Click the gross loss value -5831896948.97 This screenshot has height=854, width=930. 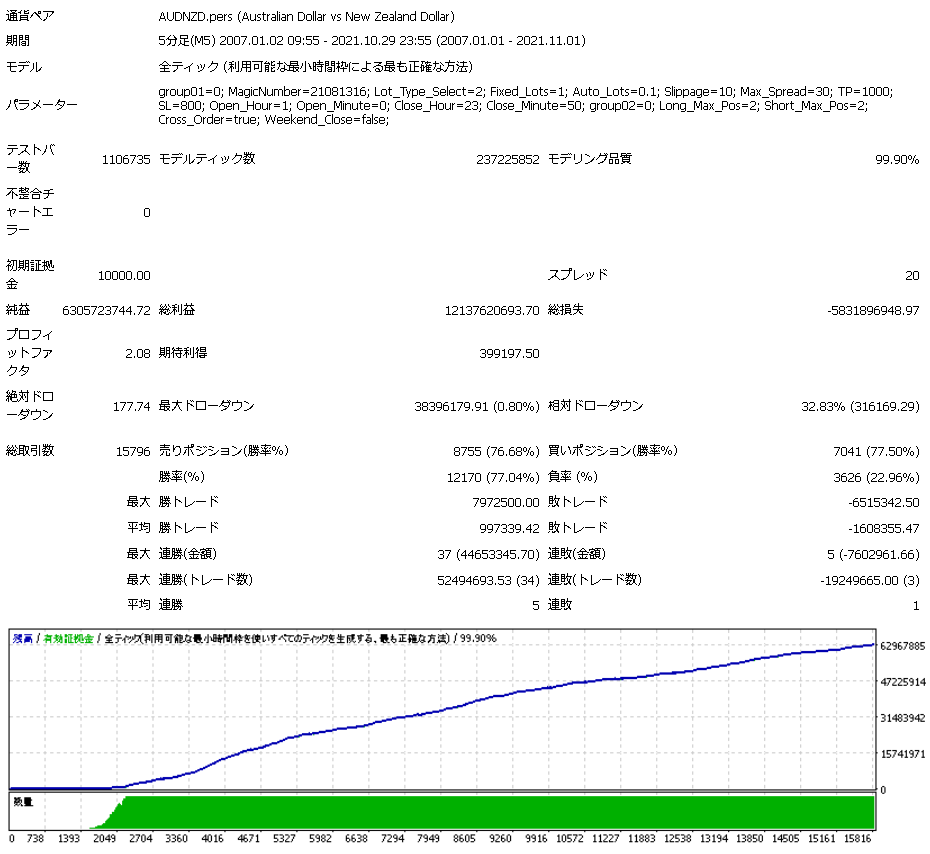point(873,311)
